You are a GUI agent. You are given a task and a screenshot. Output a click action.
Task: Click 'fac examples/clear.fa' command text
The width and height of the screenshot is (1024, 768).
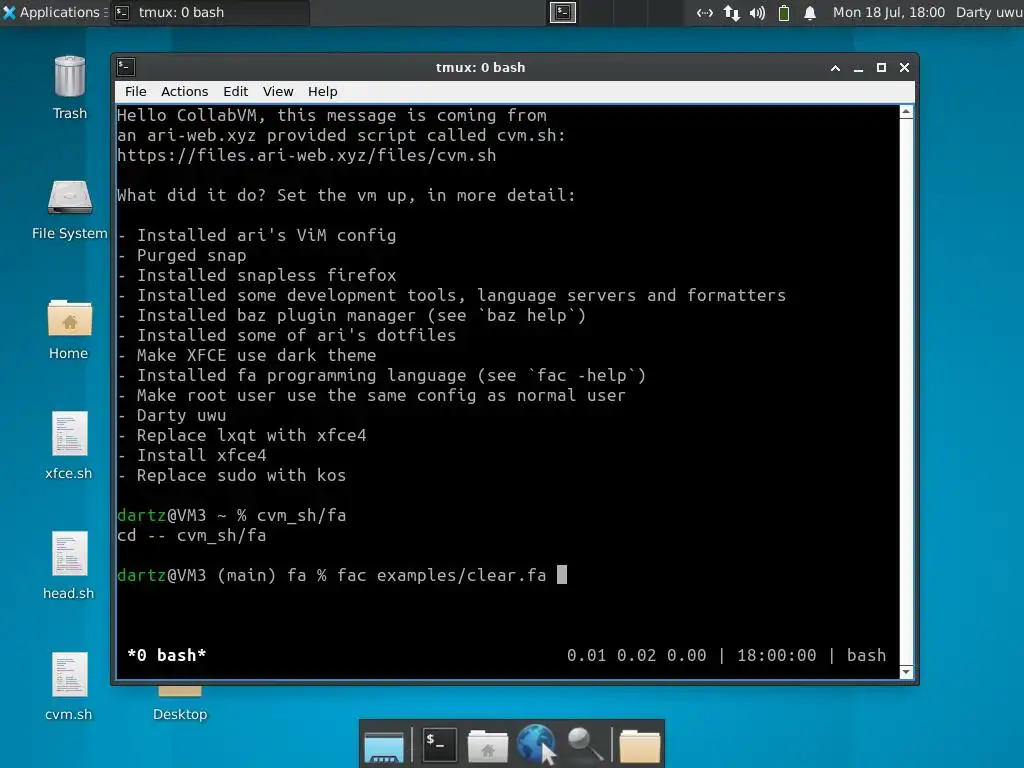click(x=441, y=575)
